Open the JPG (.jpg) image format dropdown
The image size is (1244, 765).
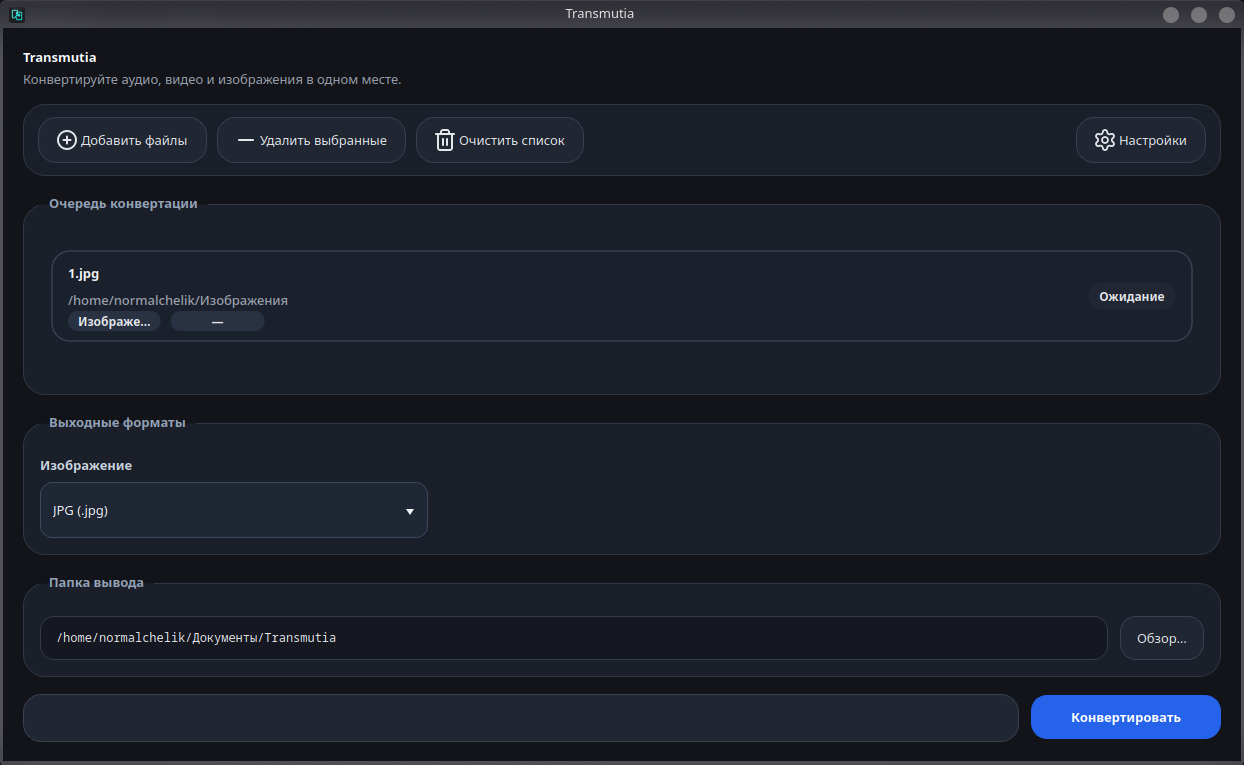tap(234, 510)
